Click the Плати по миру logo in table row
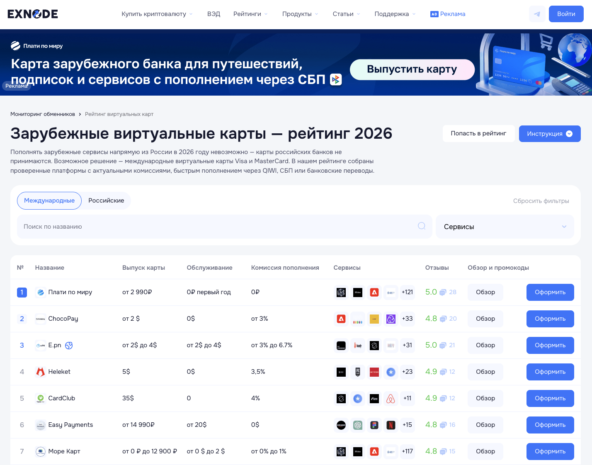Image resolution: width=592 pixels, height=465 pixels. click(x=40, y=292)
